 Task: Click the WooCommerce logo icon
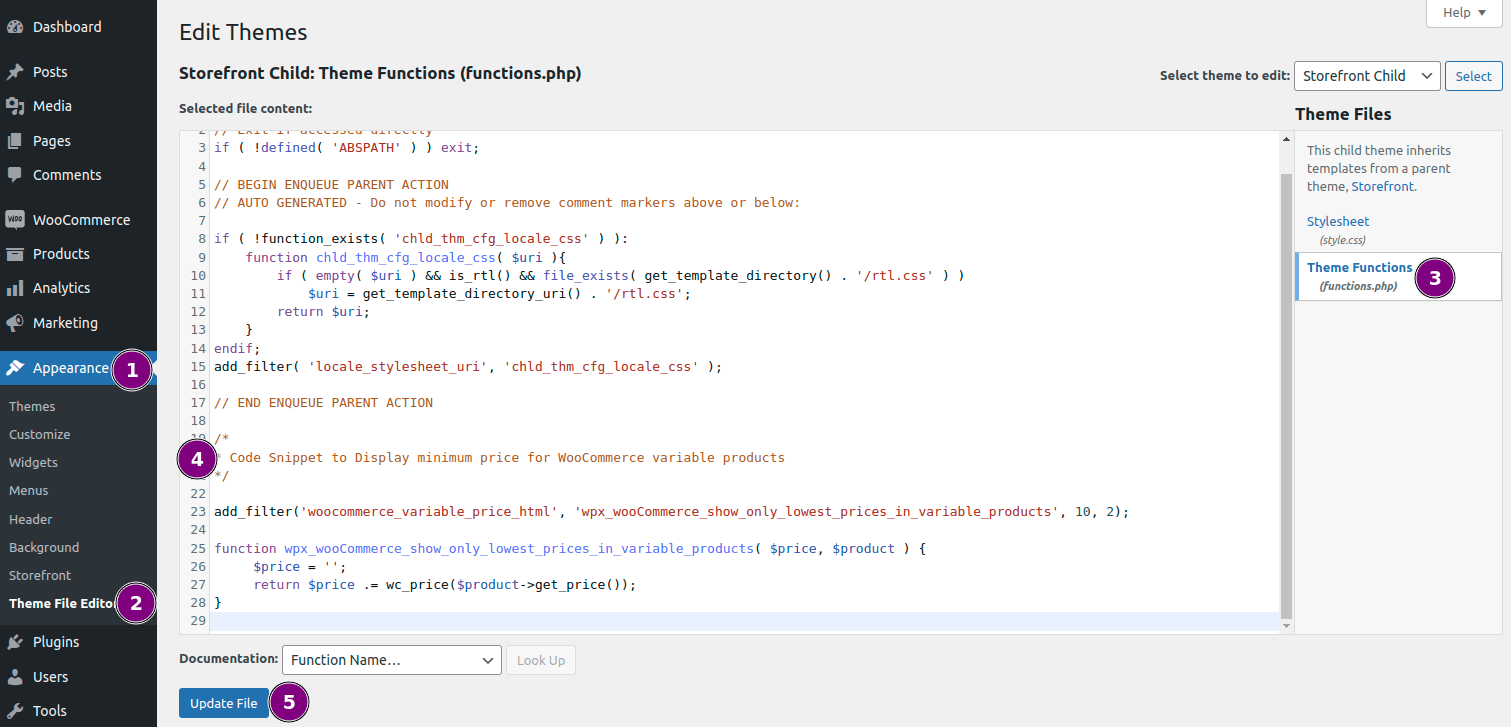[x=17, y=219]
